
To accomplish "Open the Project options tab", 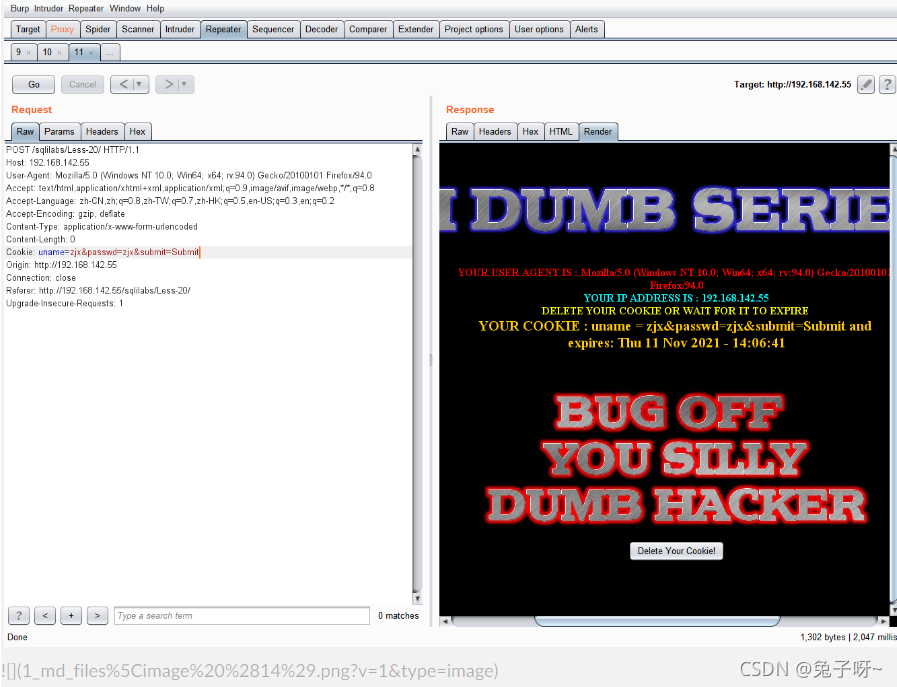I will click(474, 29).
